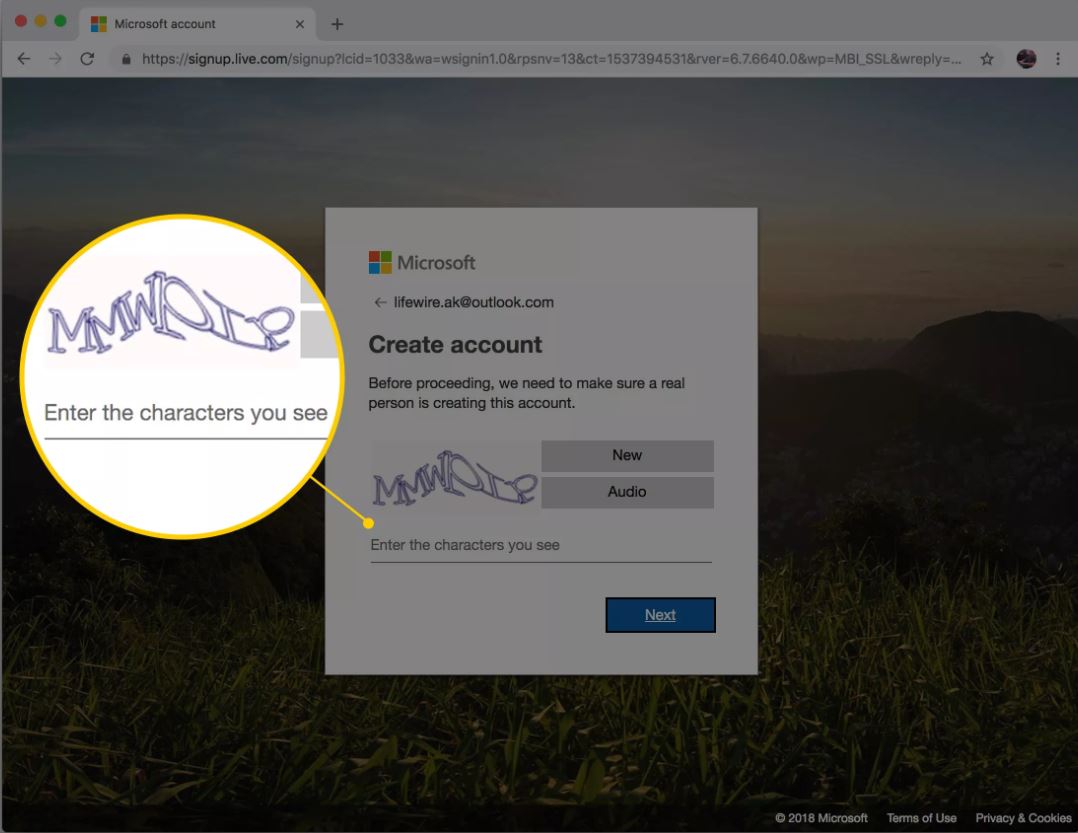The width and height of the screenshot is (1078, 833).
Task: Click the Microsoft logo in the dialog
Action: [421, 263]
